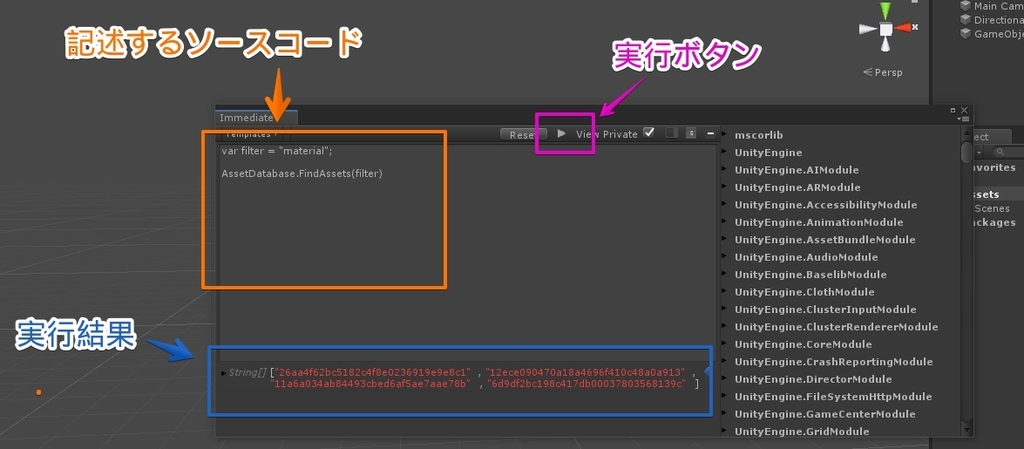
Task: Expand UnityEngine.AIModule in the list
Action: click(724, 170)
